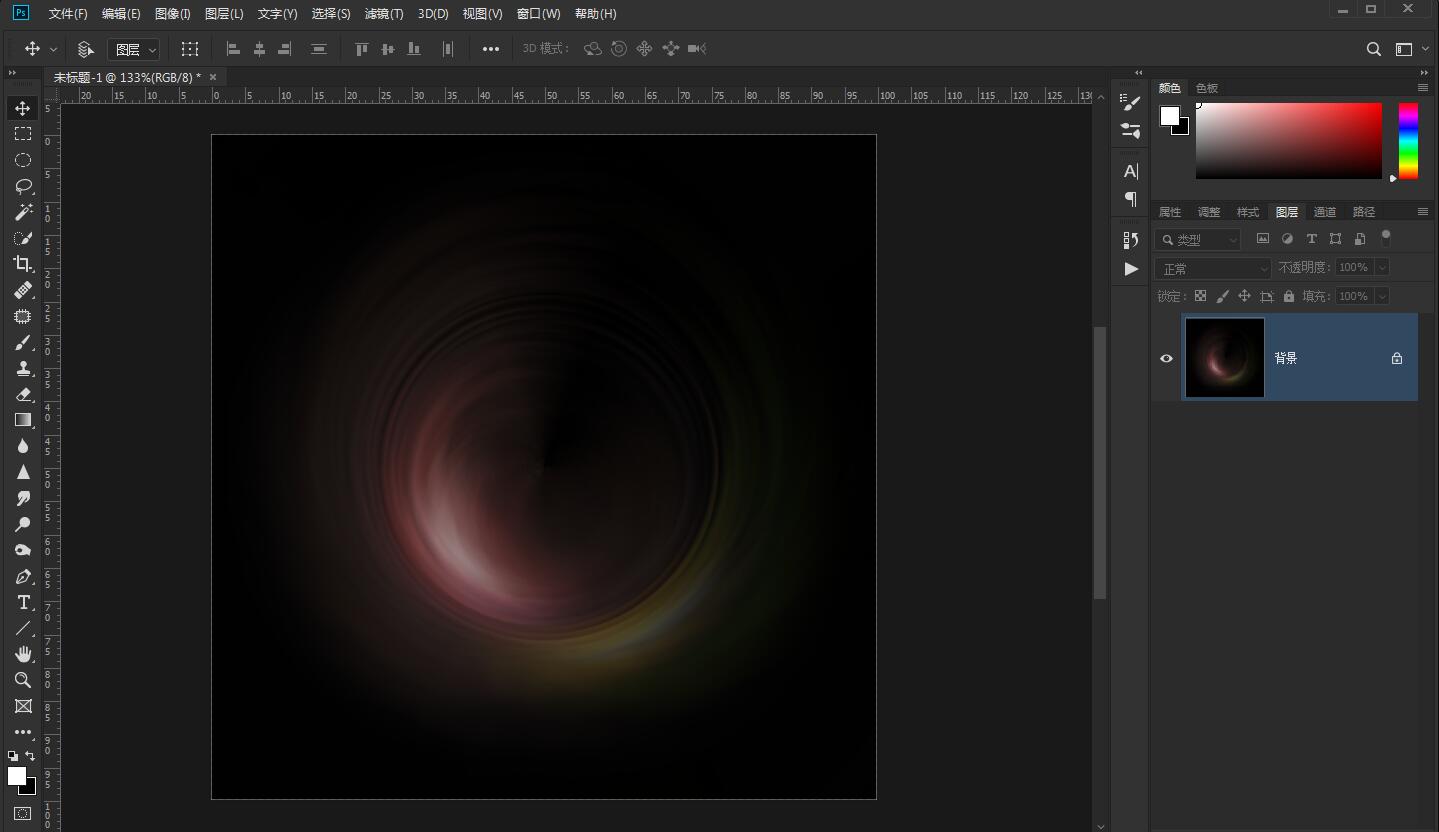Select the Lasso tool

click(23, 186)
